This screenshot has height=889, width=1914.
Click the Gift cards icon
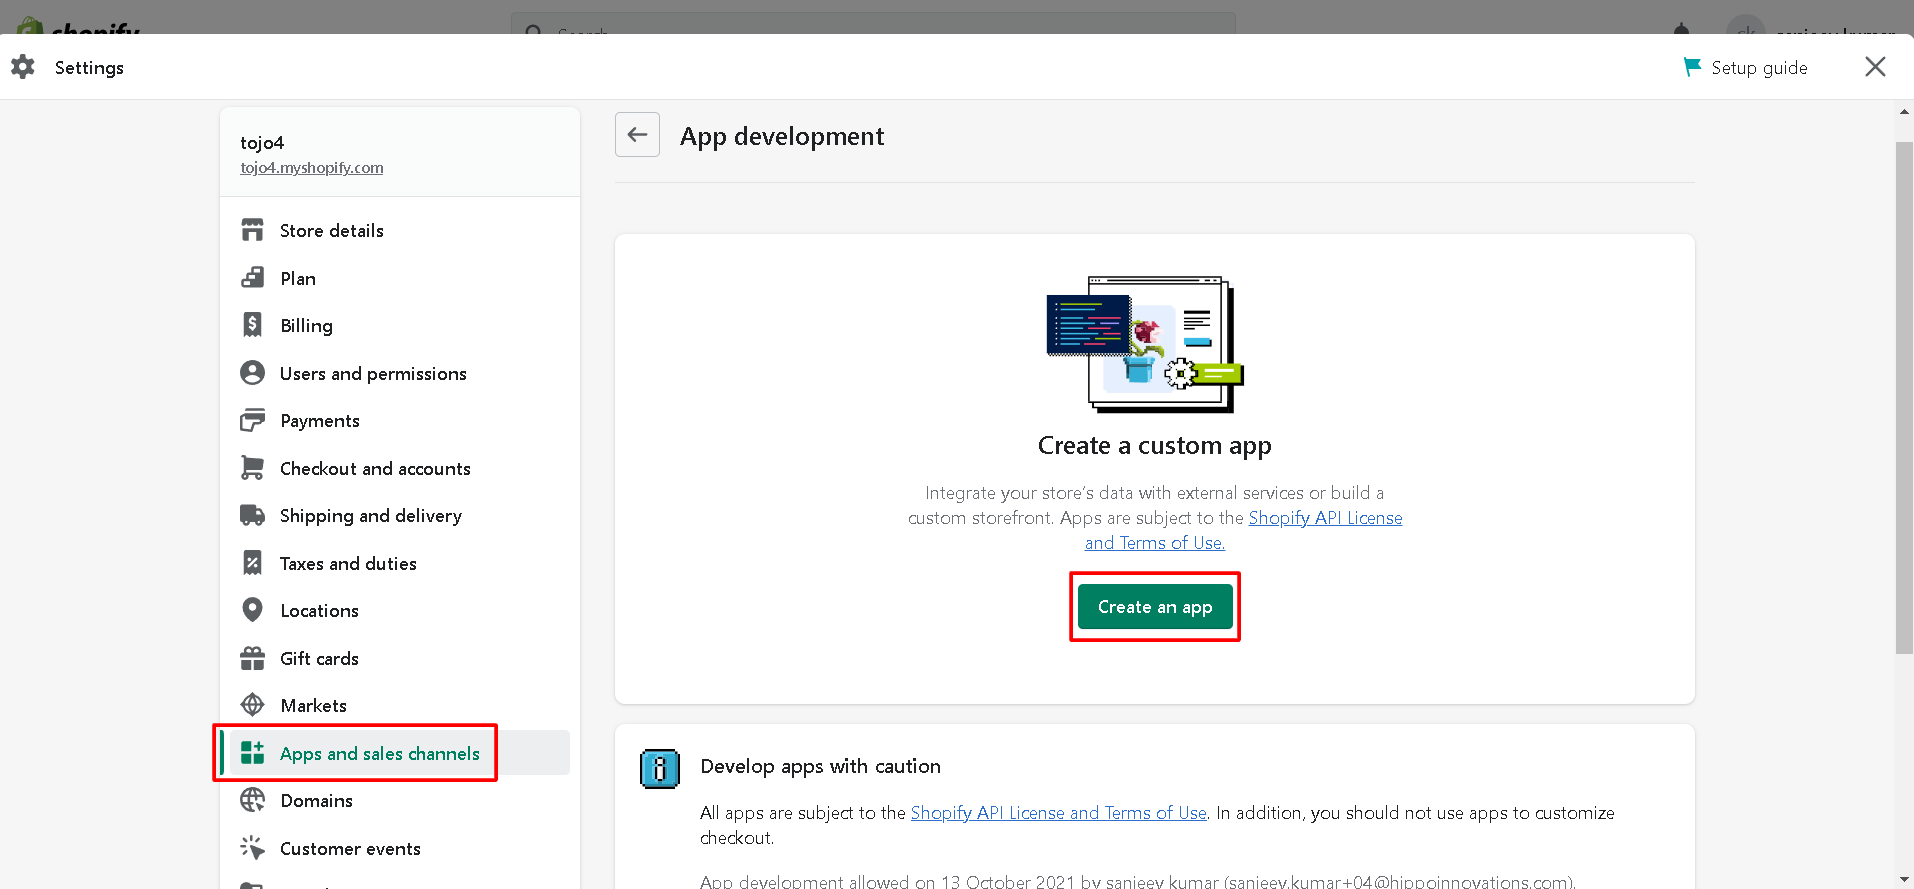[253, 658]
